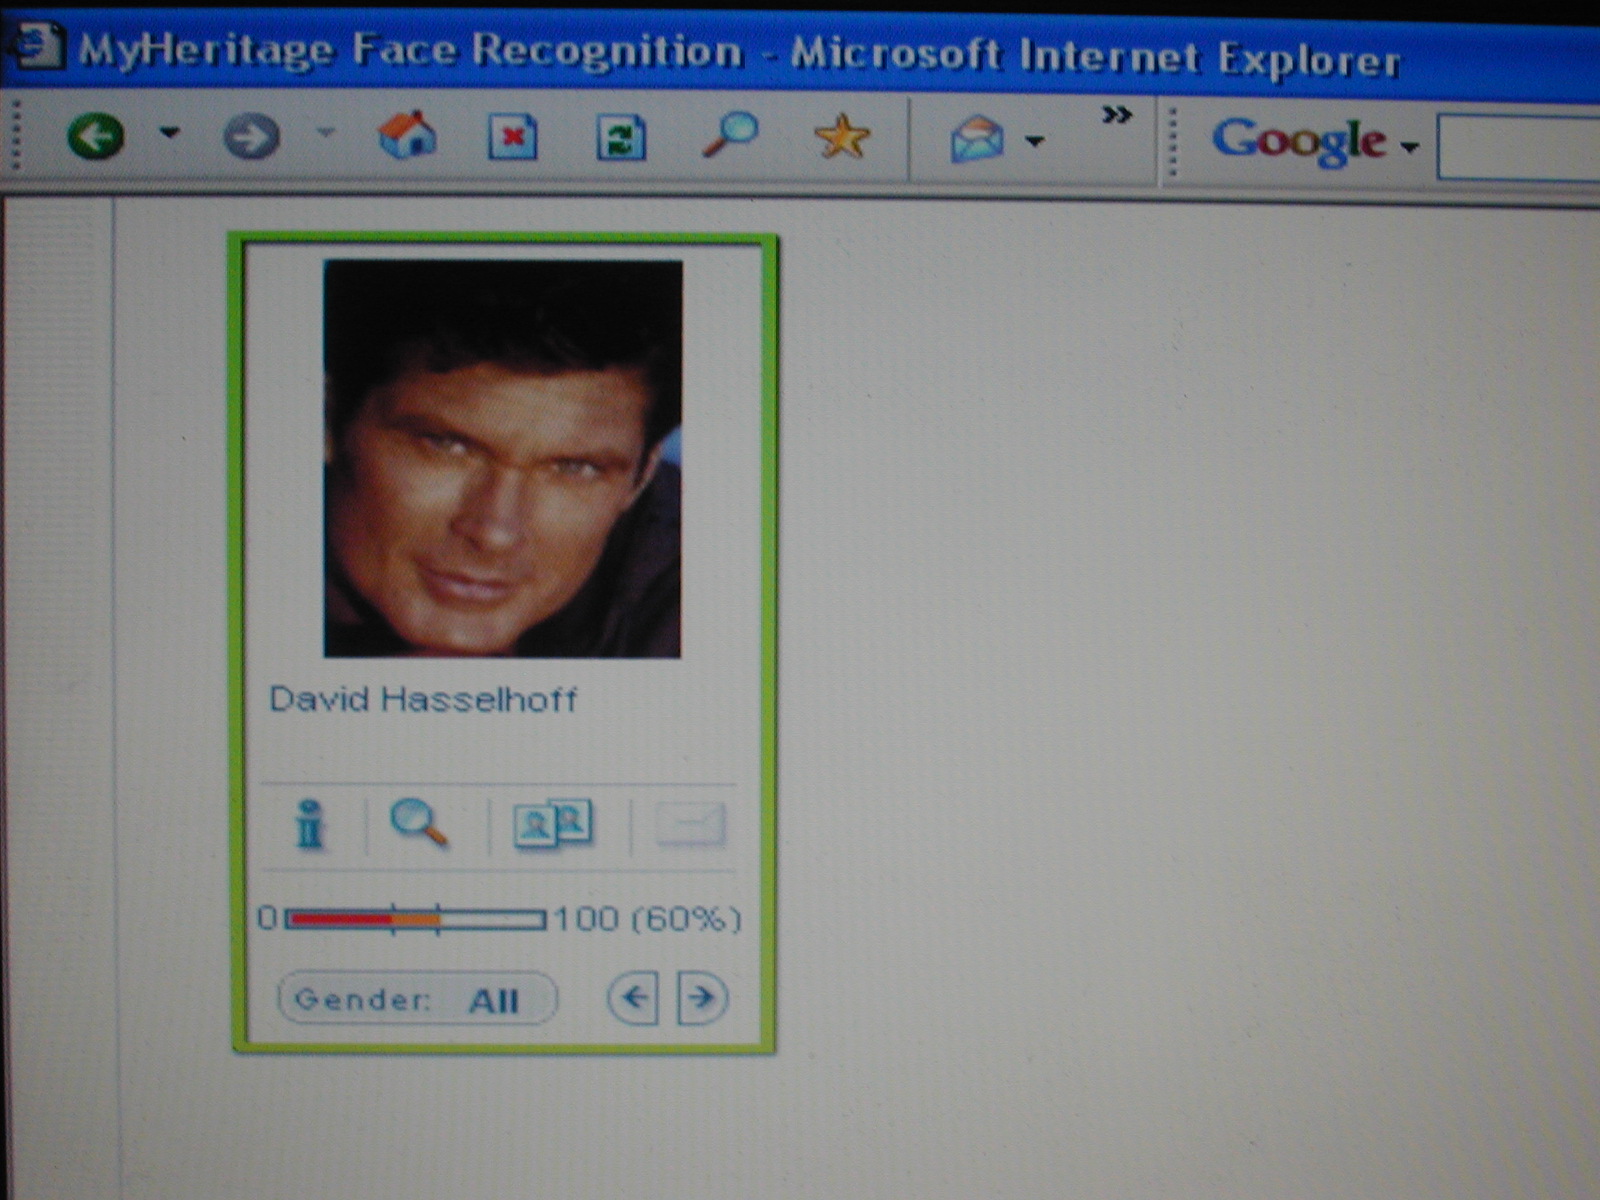The image size is (1600, 1200).
Task: Click the grayed Forward arrow button
Action: pyautogui.click(x=251, y=136)
